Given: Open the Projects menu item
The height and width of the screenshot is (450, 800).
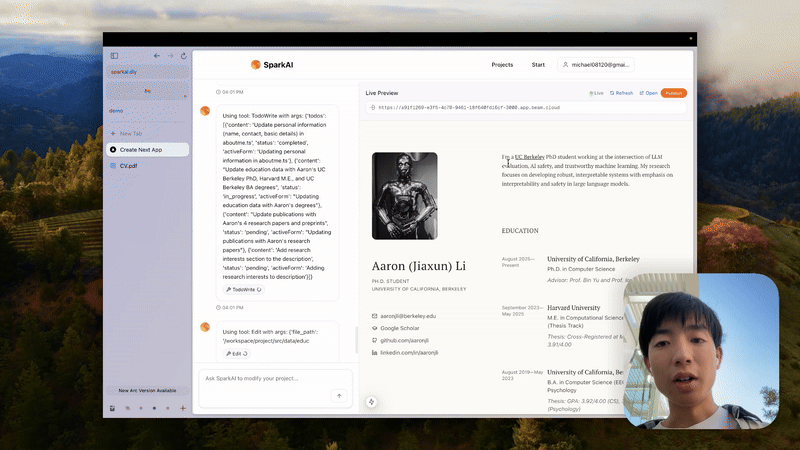Looking at the screenshot, I should (x=502, y=65).
